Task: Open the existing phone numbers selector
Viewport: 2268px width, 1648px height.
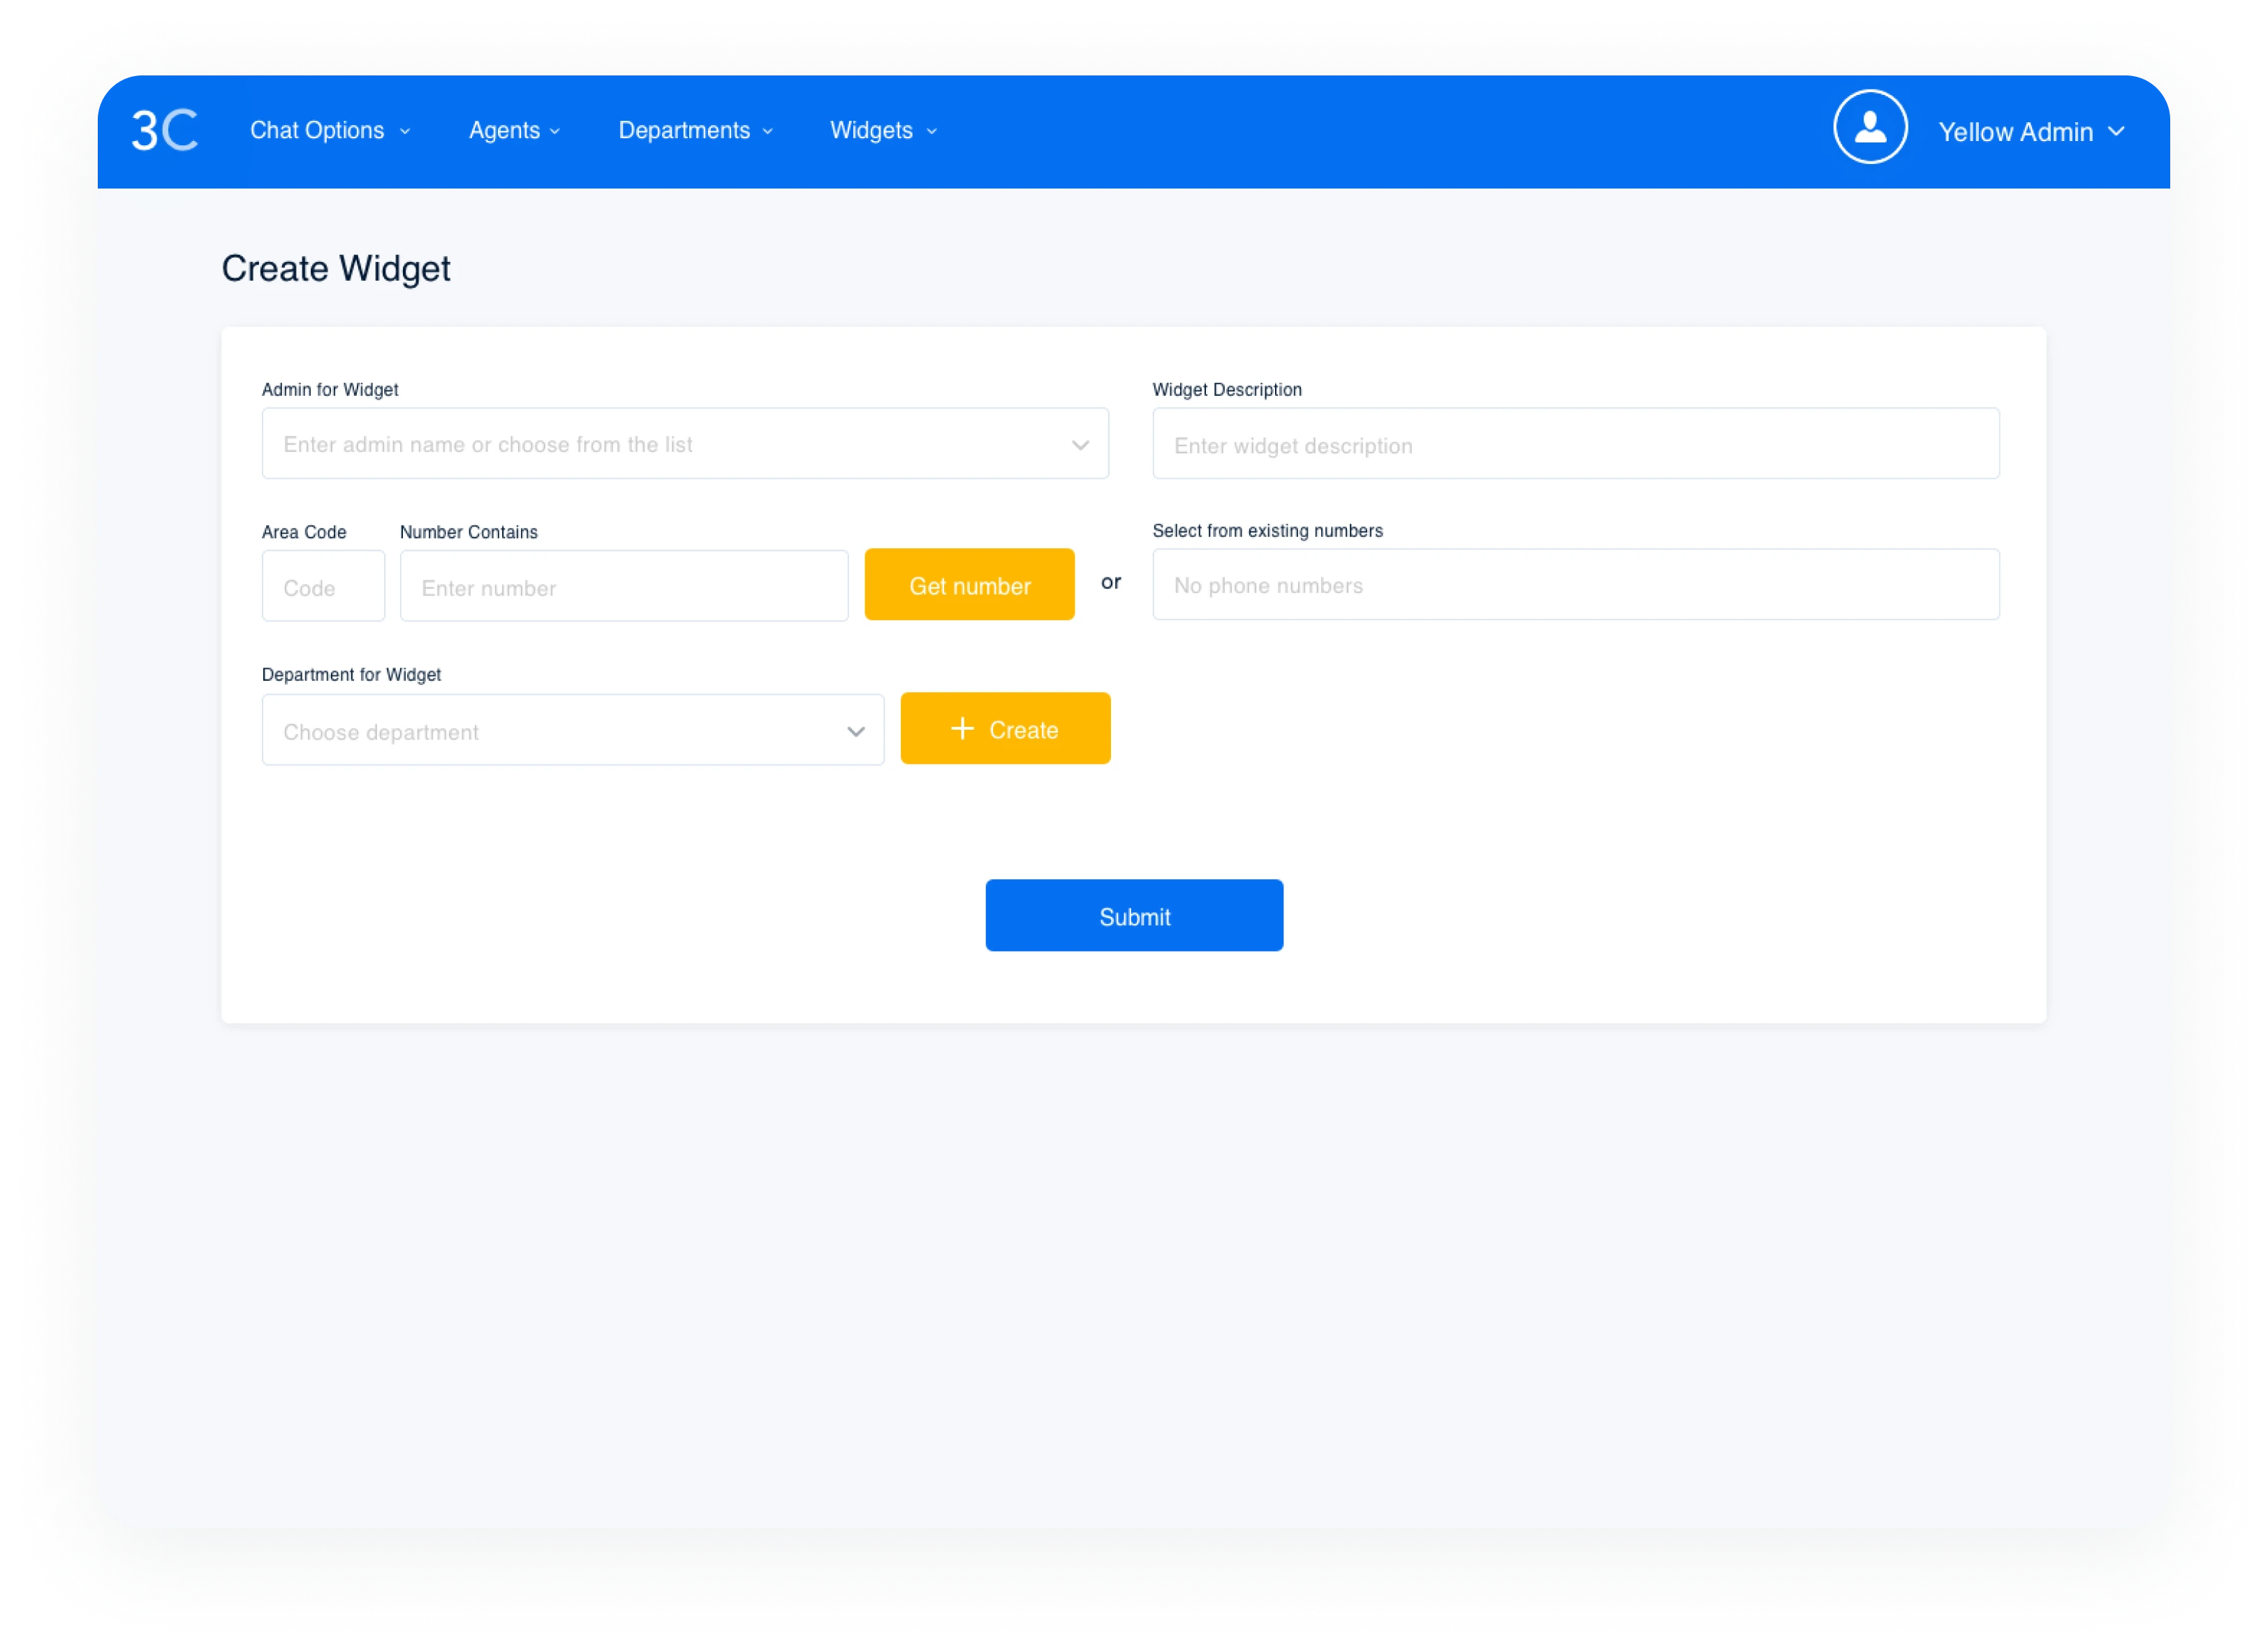Action: pyautogui.click(x=1575, y=585)
